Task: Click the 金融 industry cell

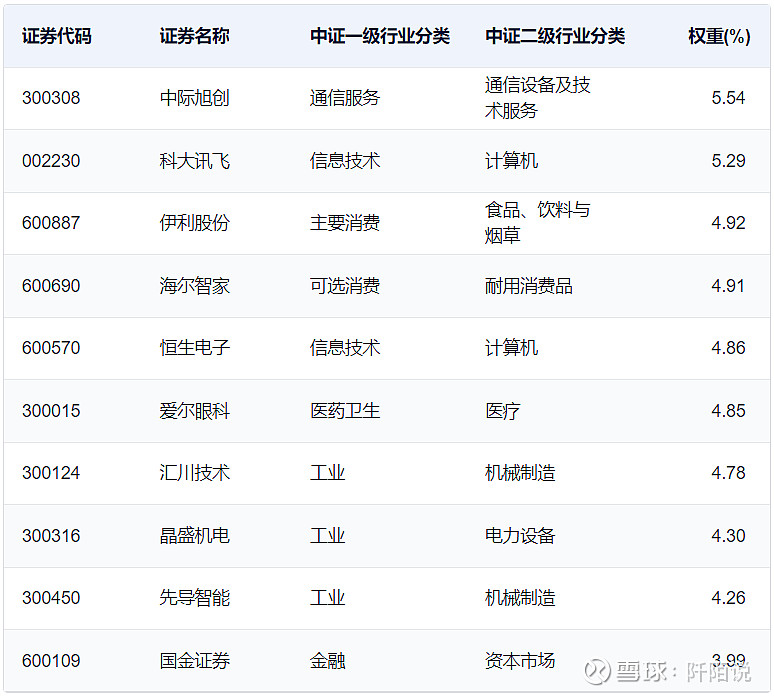Action: pyautogui.click(x=327, y=661)
